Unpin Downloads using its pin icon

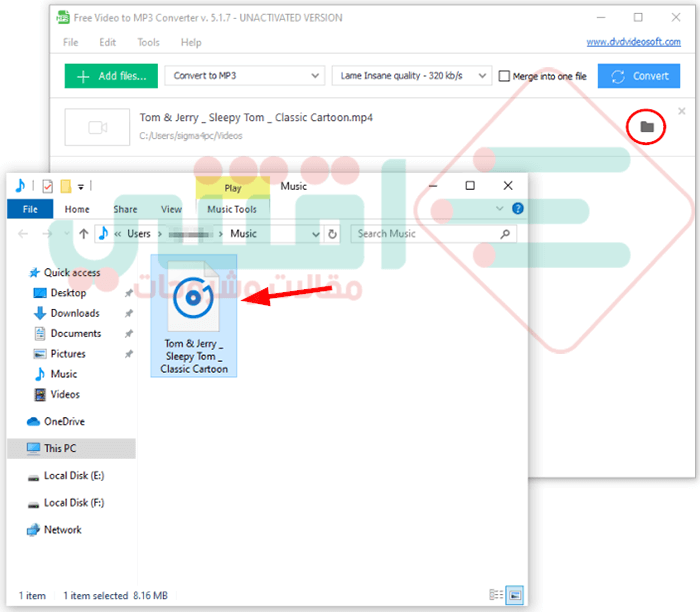click(x=129, y=313)
